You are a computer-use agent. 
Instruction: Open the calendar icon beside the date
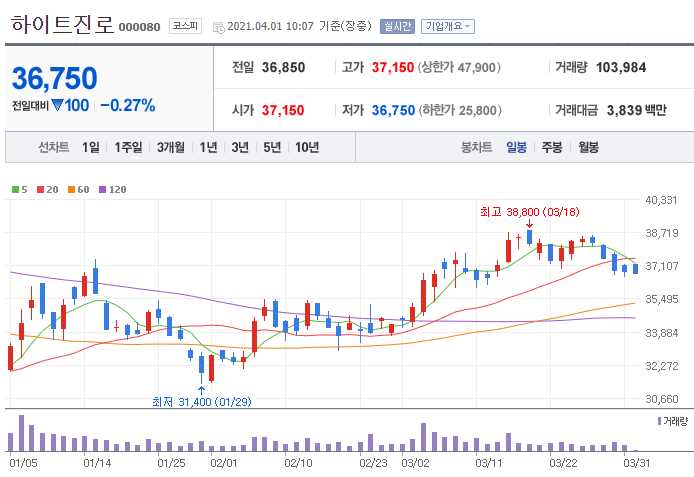pyautogui.click(x=219, y=27)
